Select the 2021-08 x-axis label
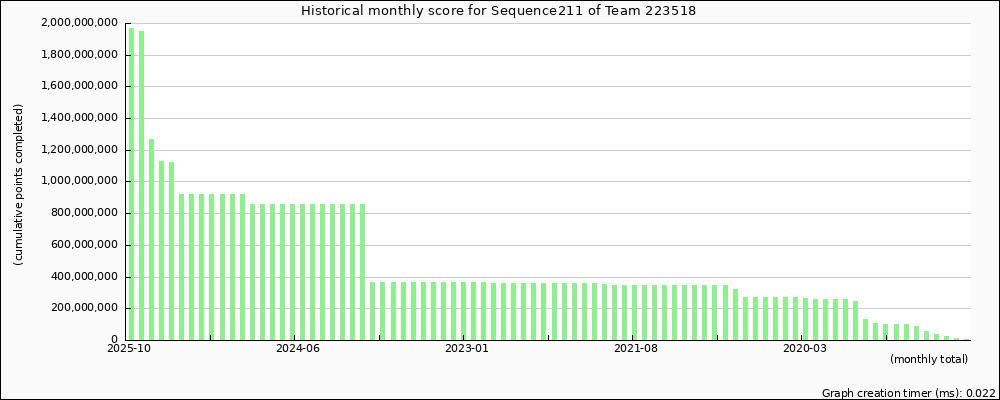Image resolution: width=1000 pixels, height=400 pixels. coord(636,348)
